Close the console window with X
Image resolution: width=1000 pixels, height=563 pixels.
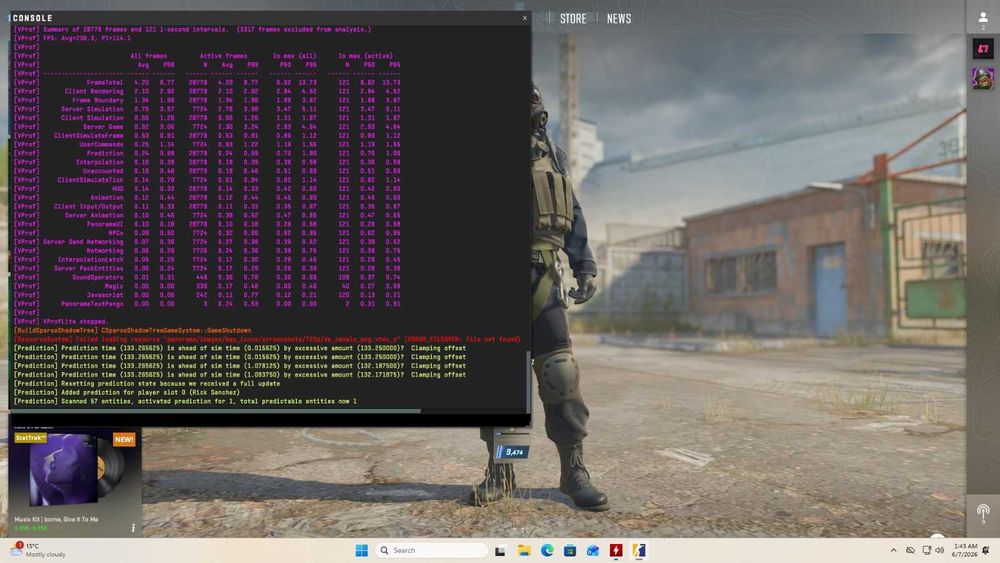click(x=525, y=18)
